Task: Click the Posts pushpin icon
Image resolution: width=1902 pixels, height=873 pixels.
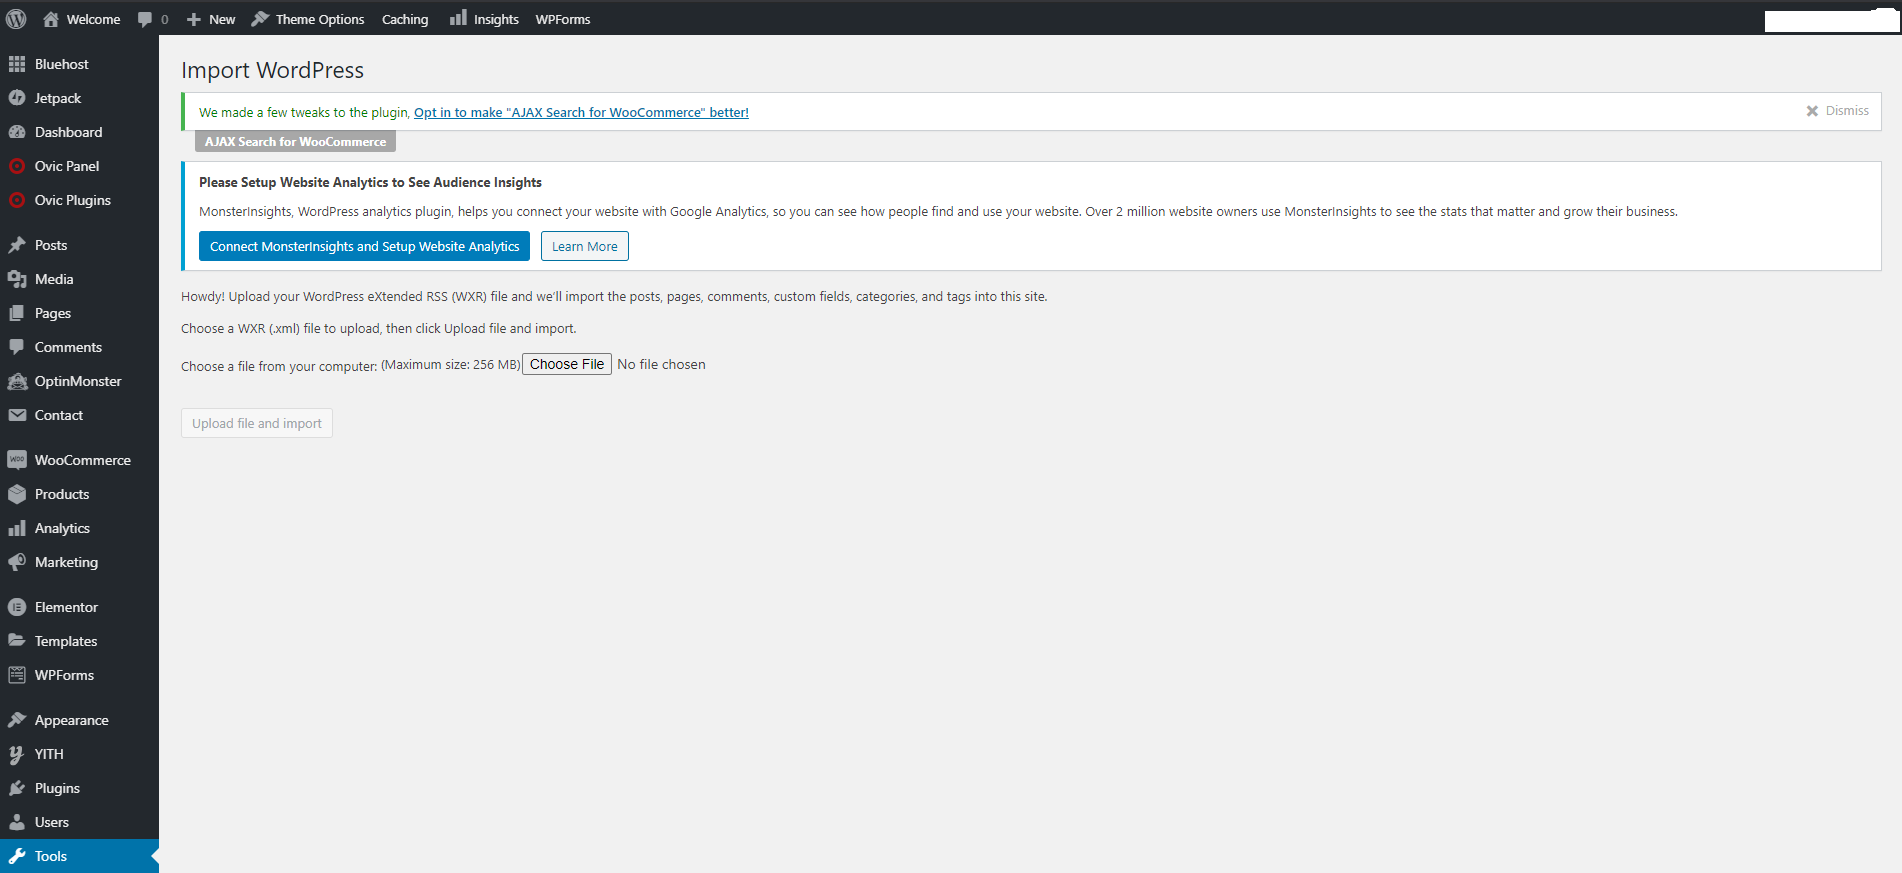Action: [x=17, y=245]
